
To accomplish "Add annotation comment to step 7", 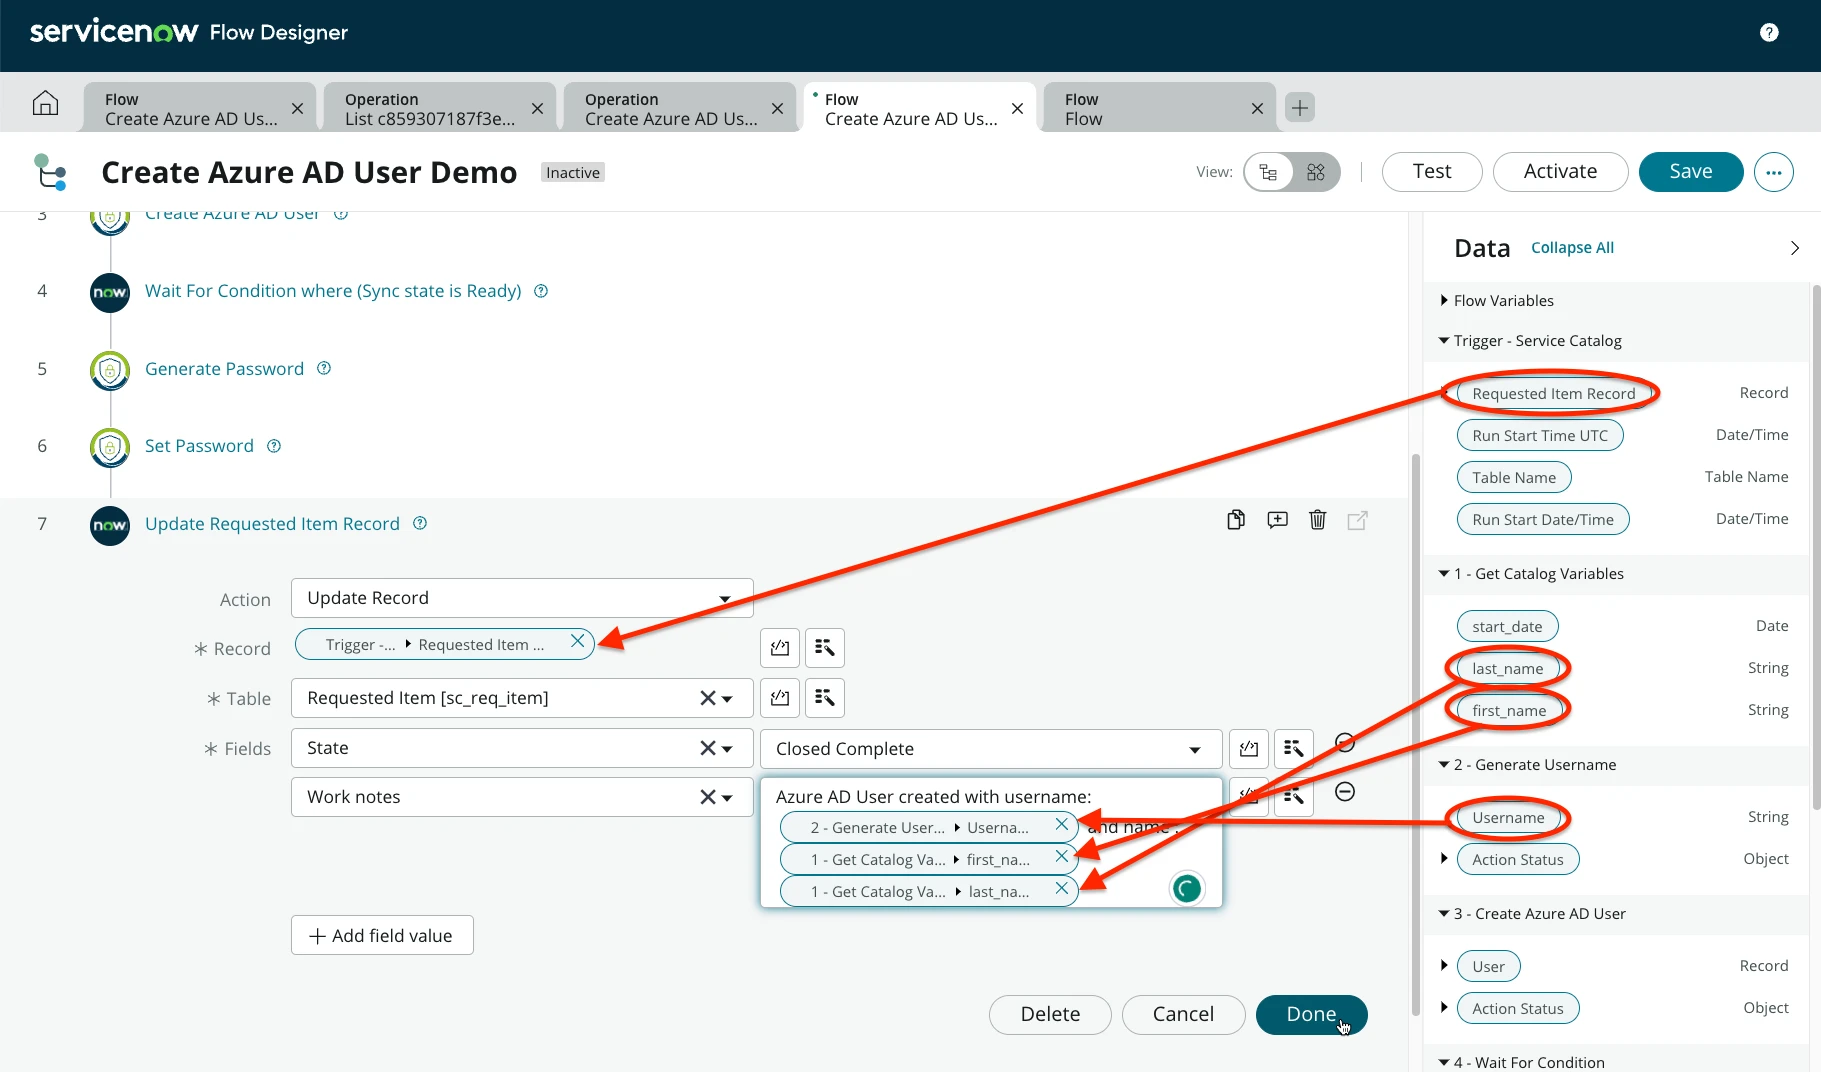I will pyautogui.click(x=1277, y=520).
